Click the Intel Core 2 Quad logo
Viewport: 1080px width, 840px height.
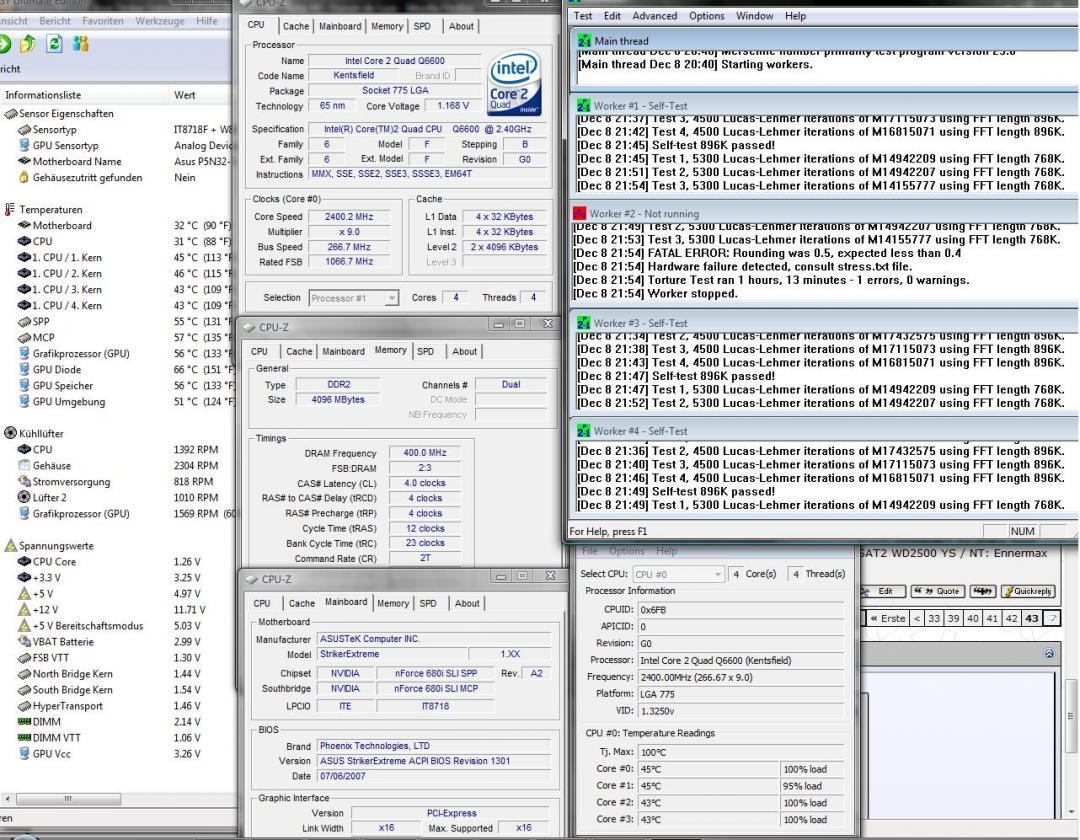tap(515, 84)
